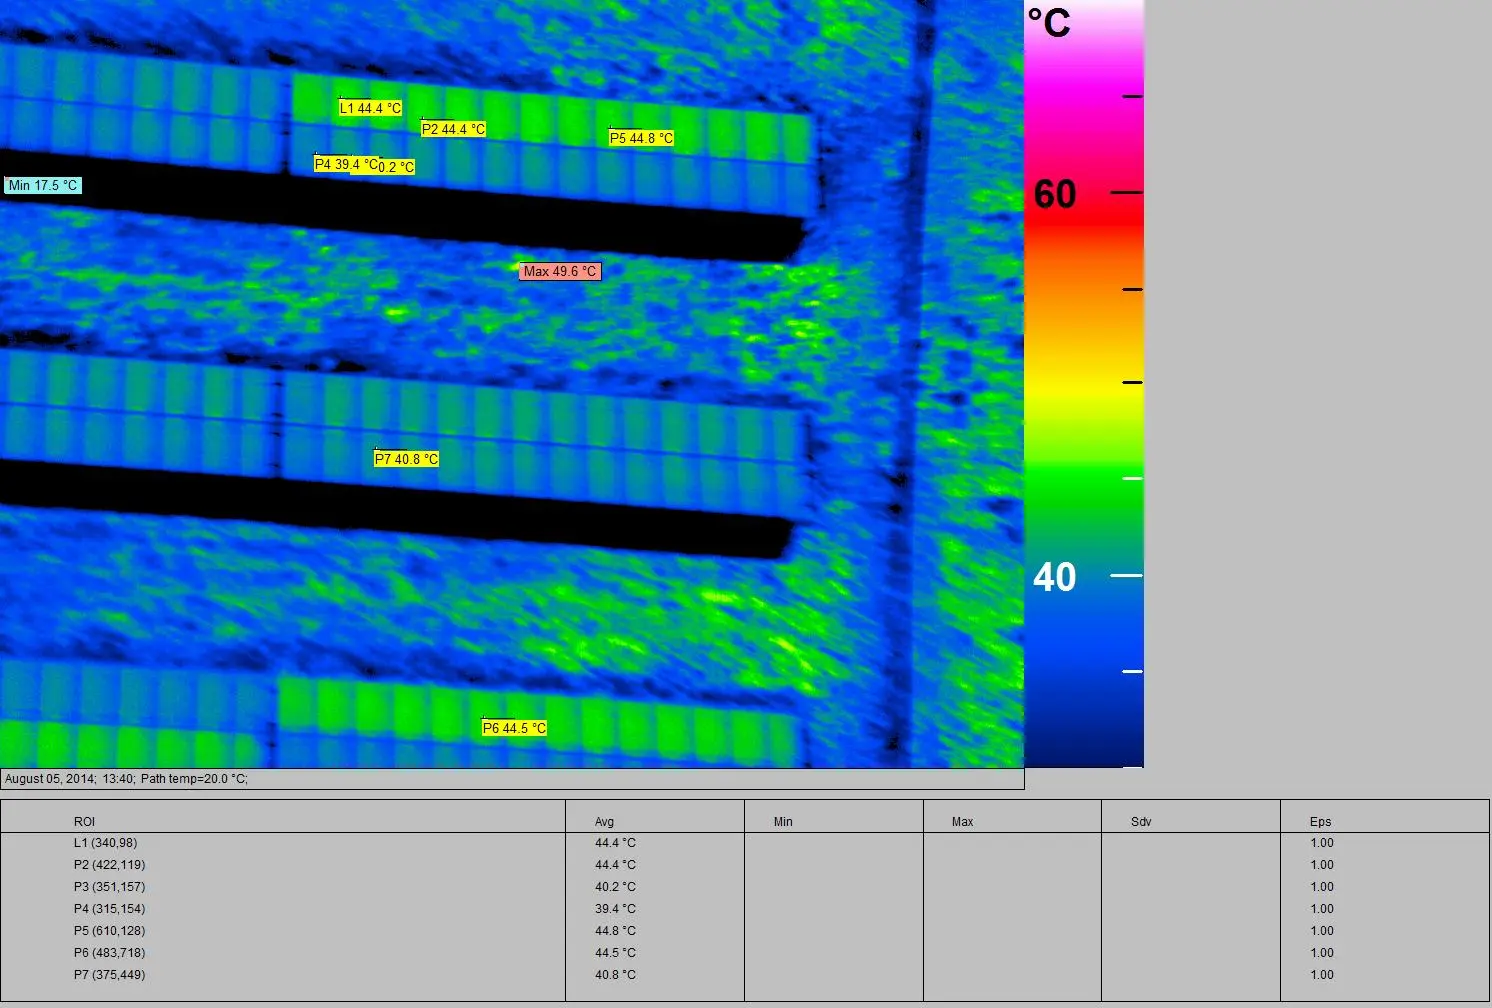
Task: Click the Sdv column header
Action: [x=1141, y=822]
